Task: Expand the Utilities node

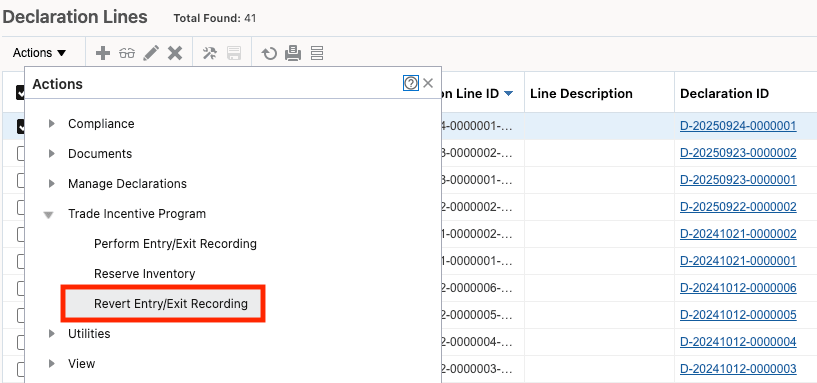Action: (51, 333)
